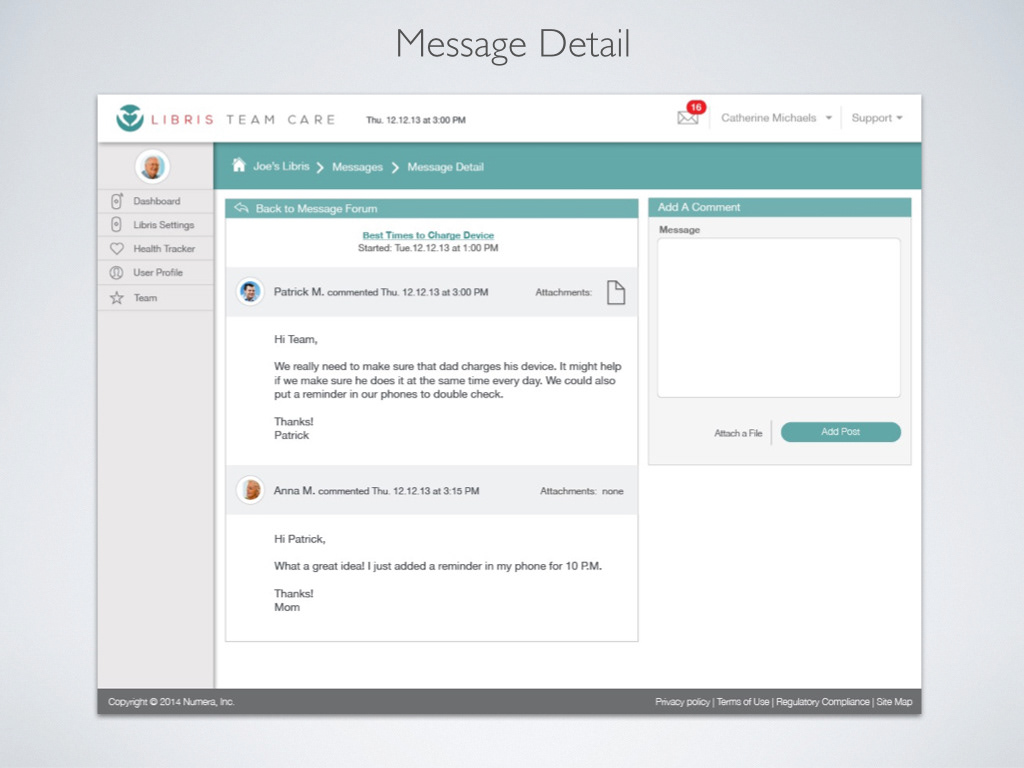The image size is (1024, 768).
Task: Click the 'Add A Comment' panel header
Action: (780, 207)
